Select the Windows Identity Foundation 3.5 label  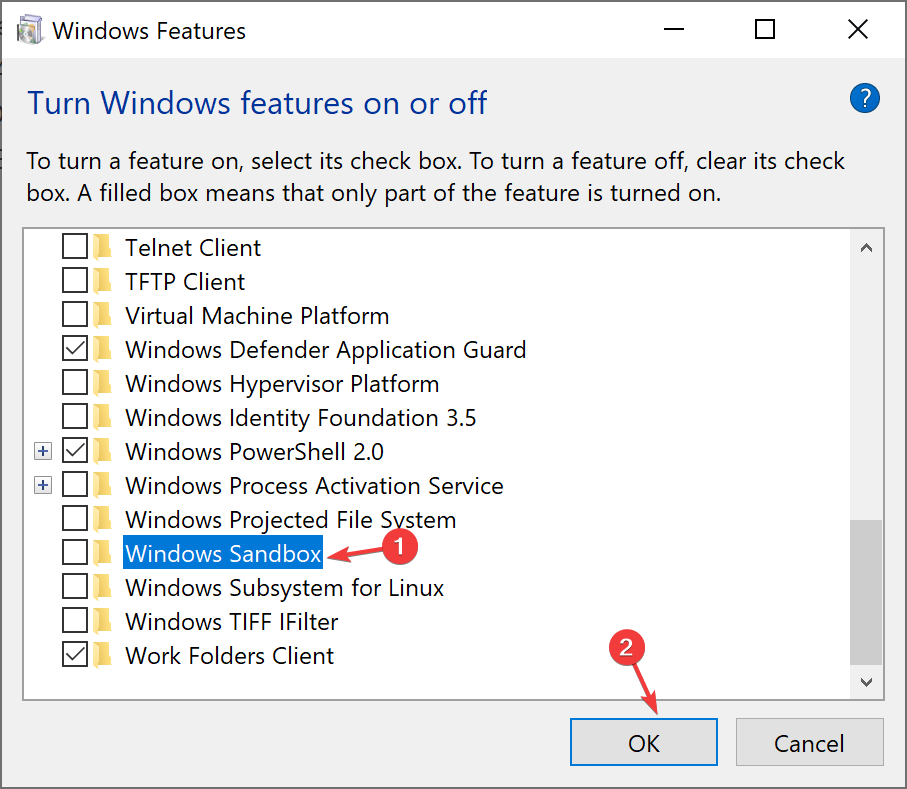[x=301, y=418]
